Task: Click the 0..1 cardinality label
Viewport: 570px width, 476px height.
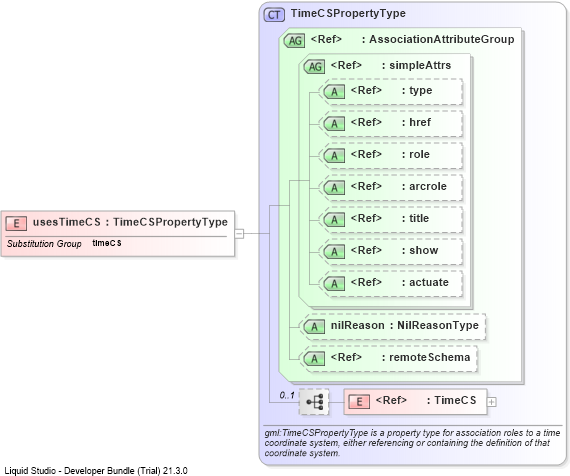Action: pyautogui.click(x=287, y=395)
